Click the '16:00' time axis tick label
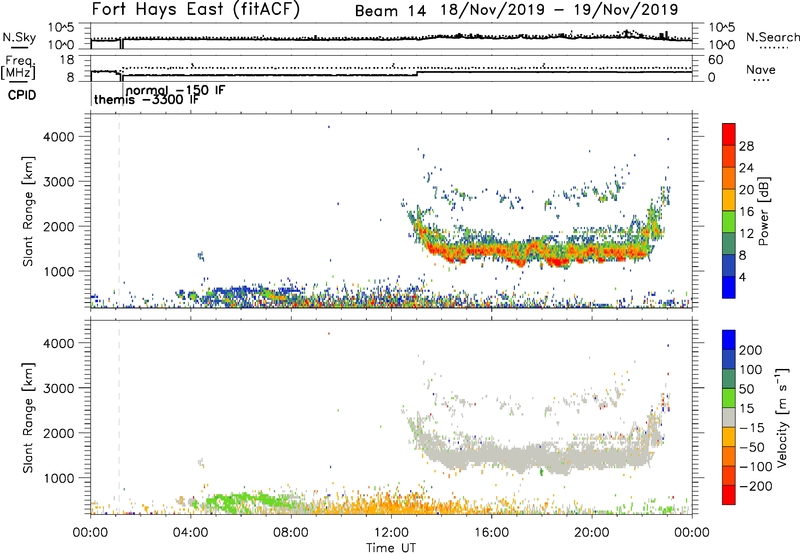The height and width of the screenshot is (554, 800). [x=491, y=533]
